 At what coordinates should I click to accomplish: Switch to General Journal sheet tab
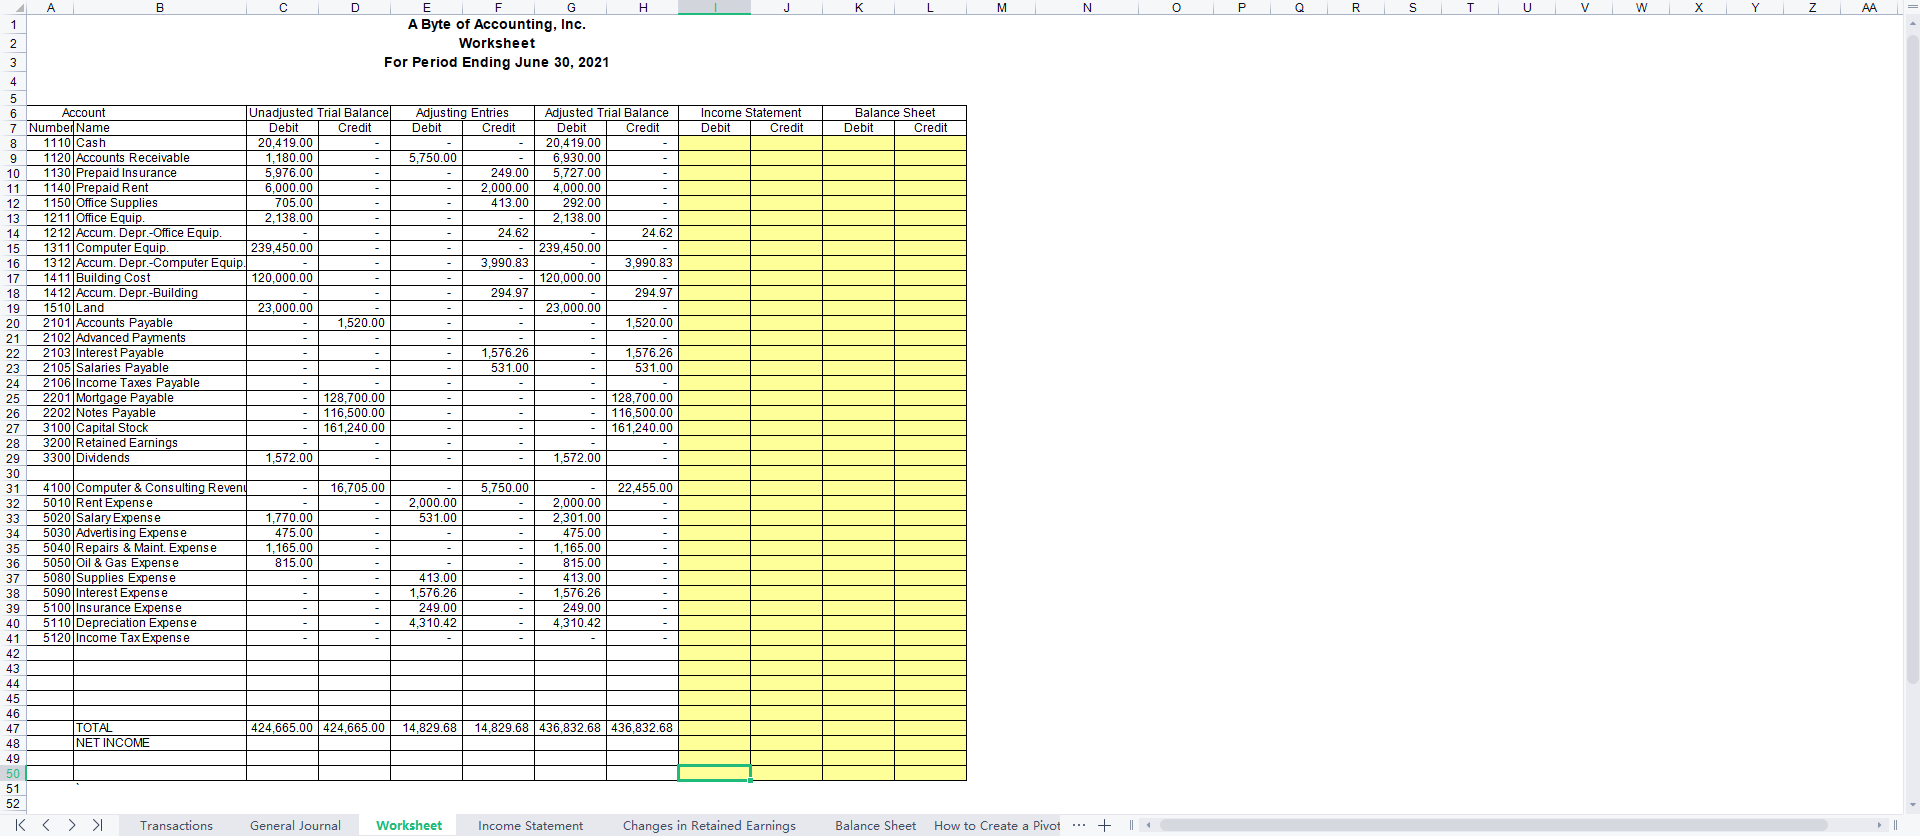[295, 825]
